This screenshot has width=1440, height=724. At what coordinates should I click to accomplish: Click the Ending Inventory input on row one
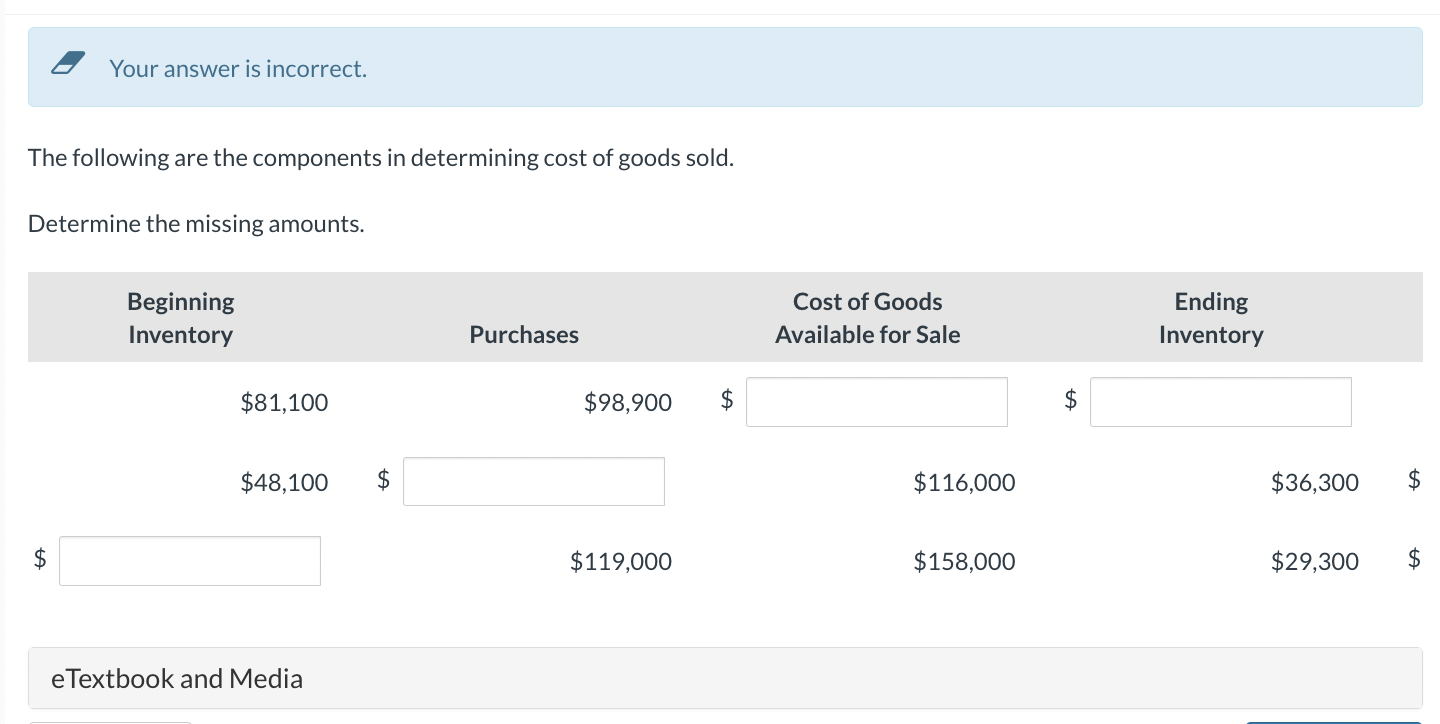1220,401
